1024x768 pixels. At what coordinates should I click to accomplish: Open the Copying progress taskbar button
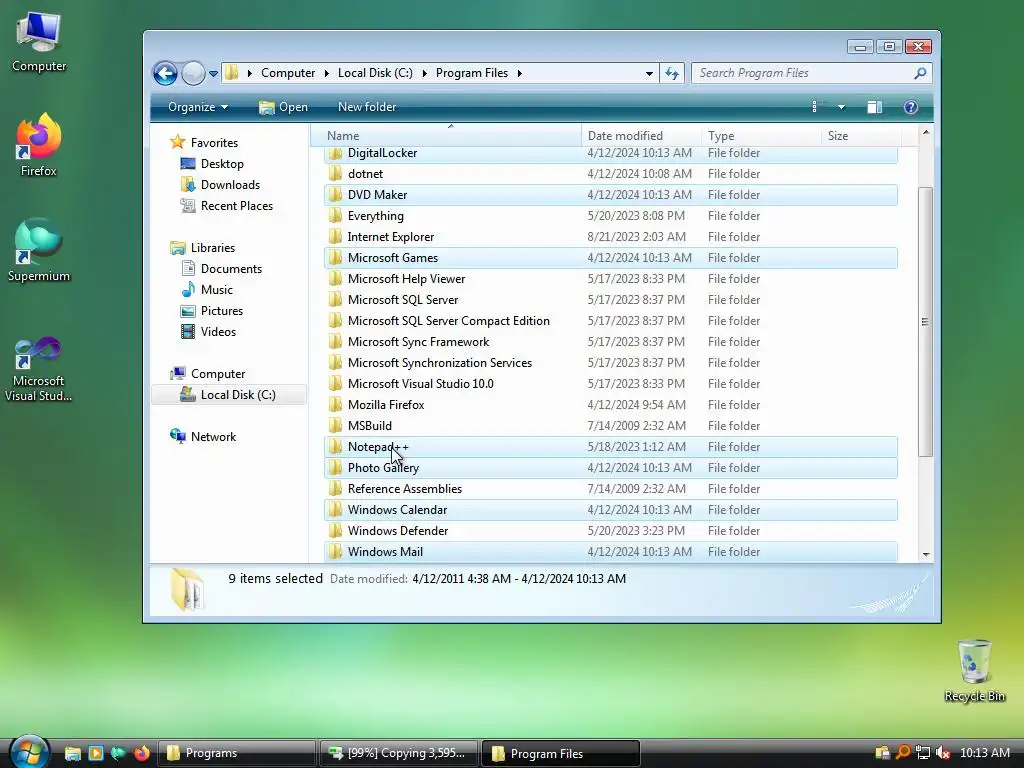click(x=398, y=753)
